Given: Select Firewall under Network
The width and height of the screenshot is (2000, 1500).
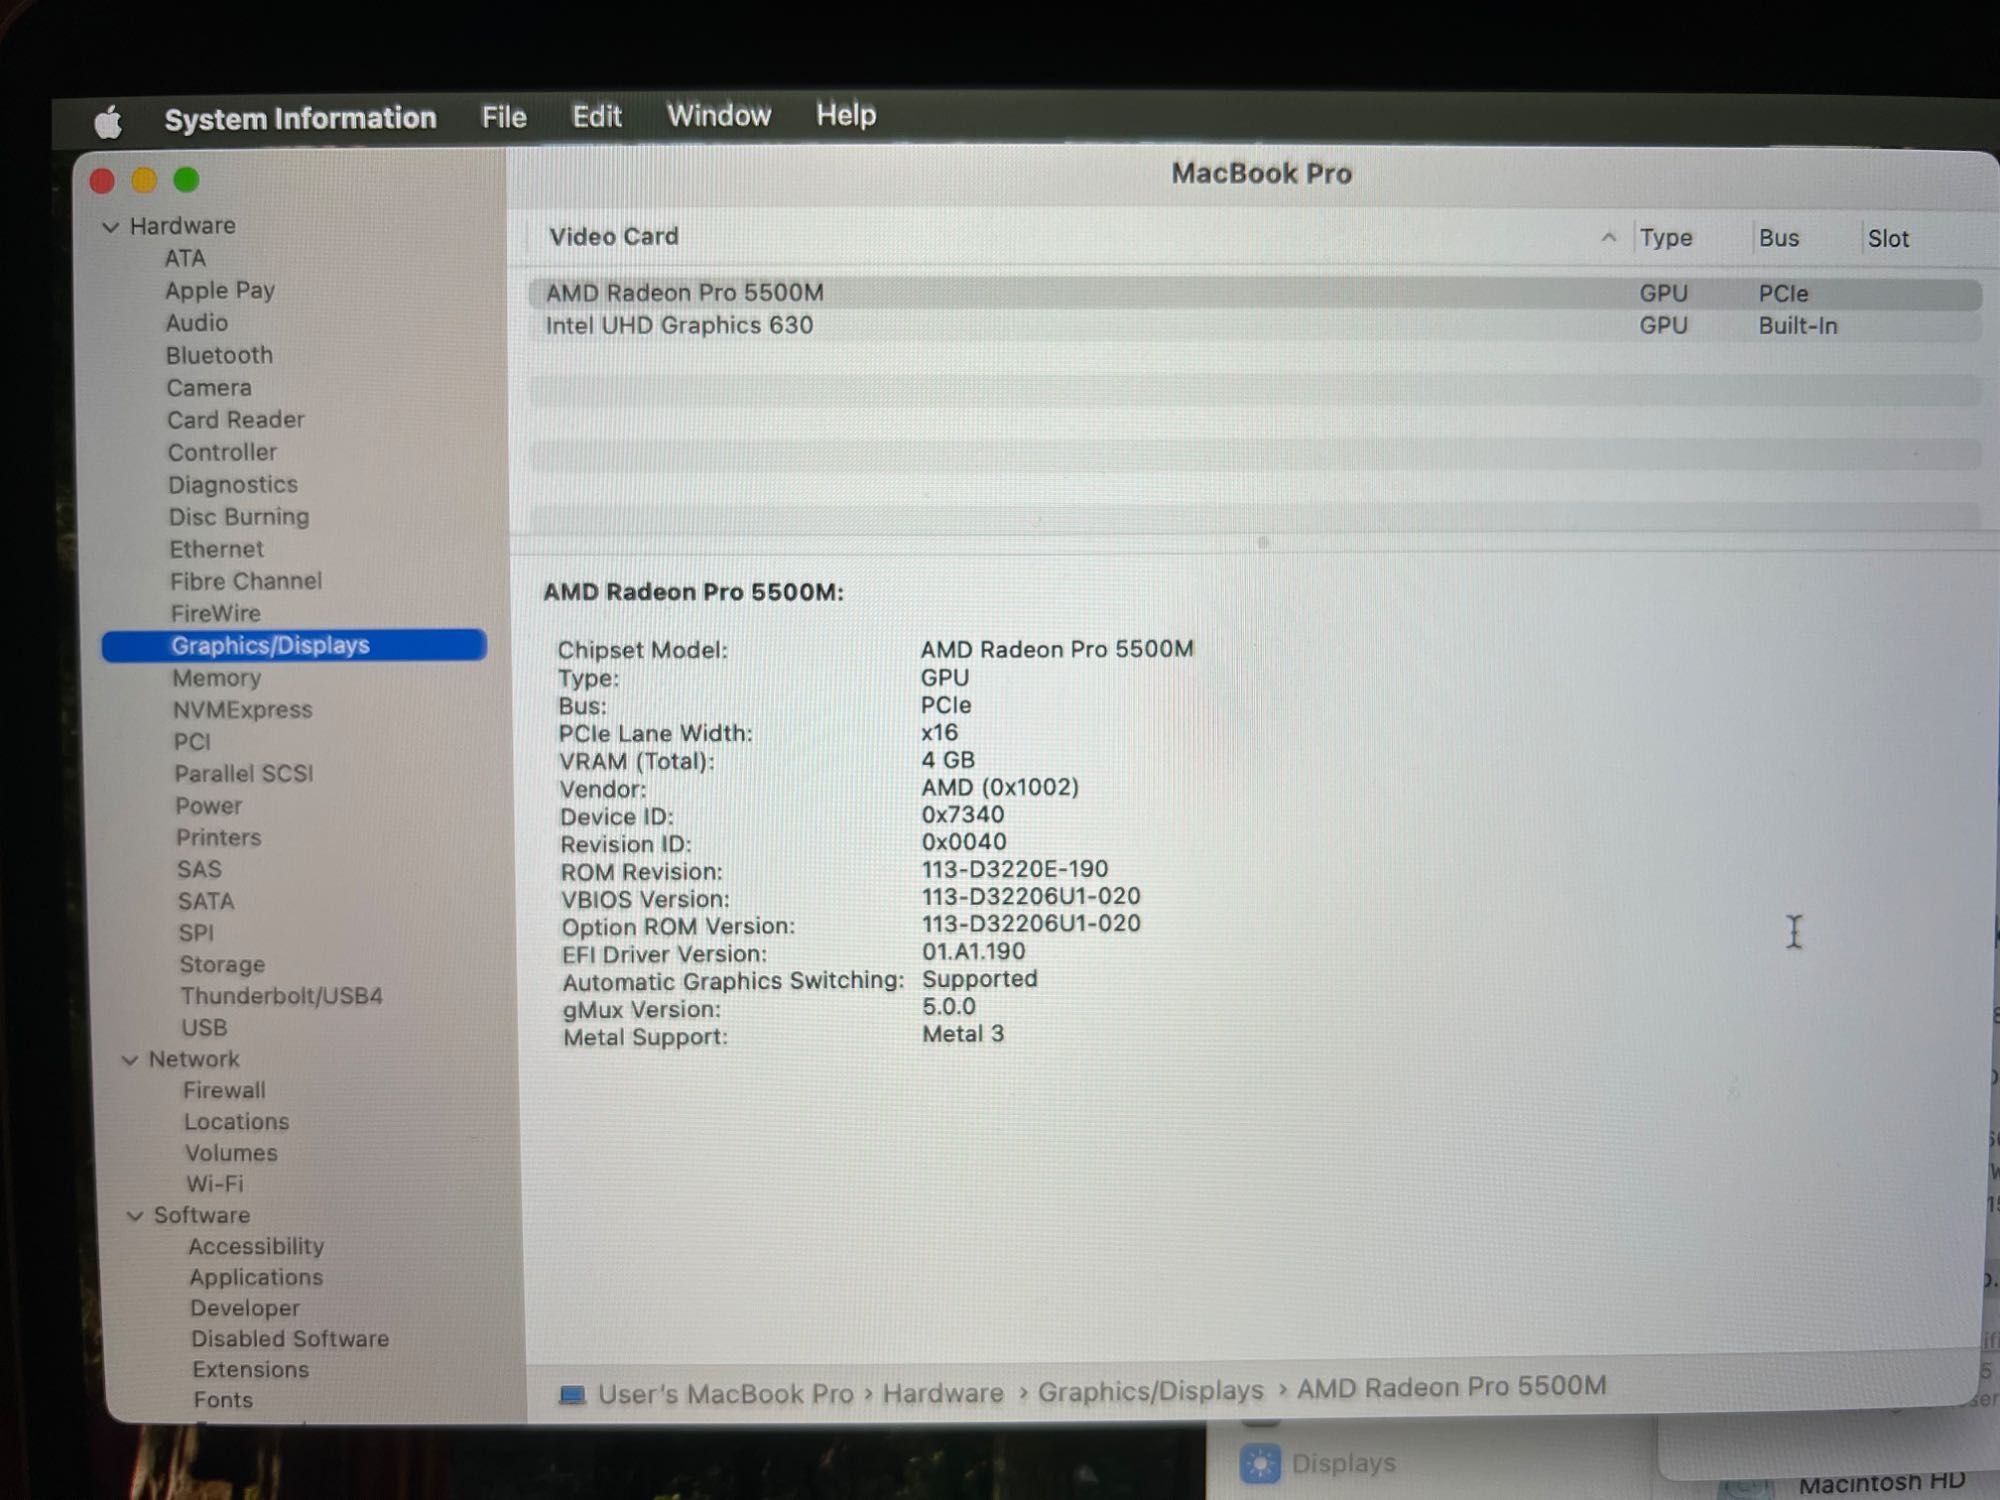Looking at the screenshot, I should [x=224, y=1091].
